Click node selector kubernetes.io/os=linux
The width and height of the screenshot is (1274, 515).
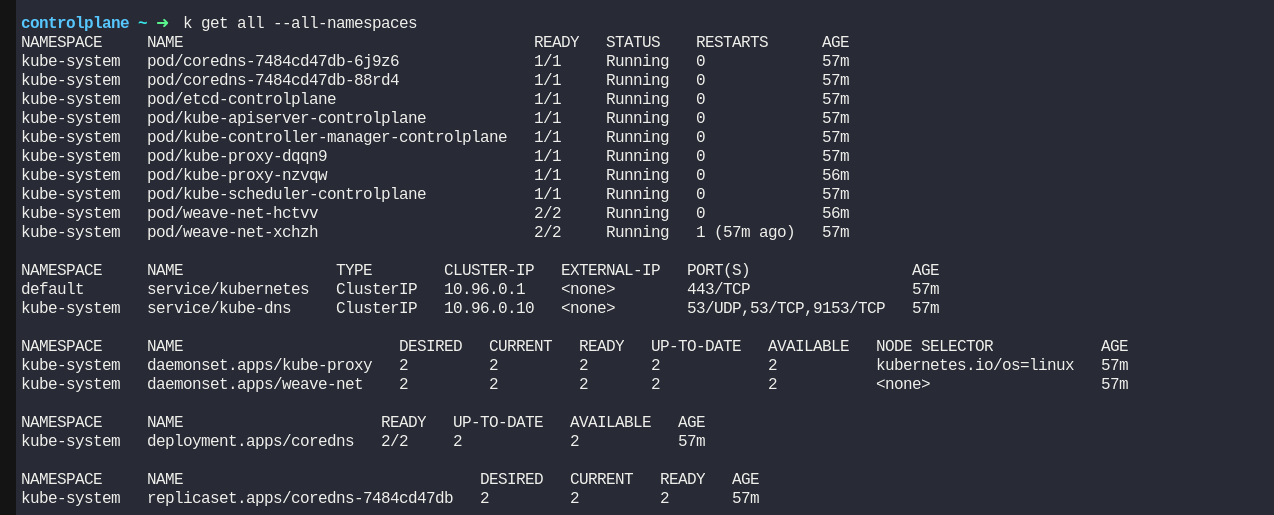coord(975,365)
